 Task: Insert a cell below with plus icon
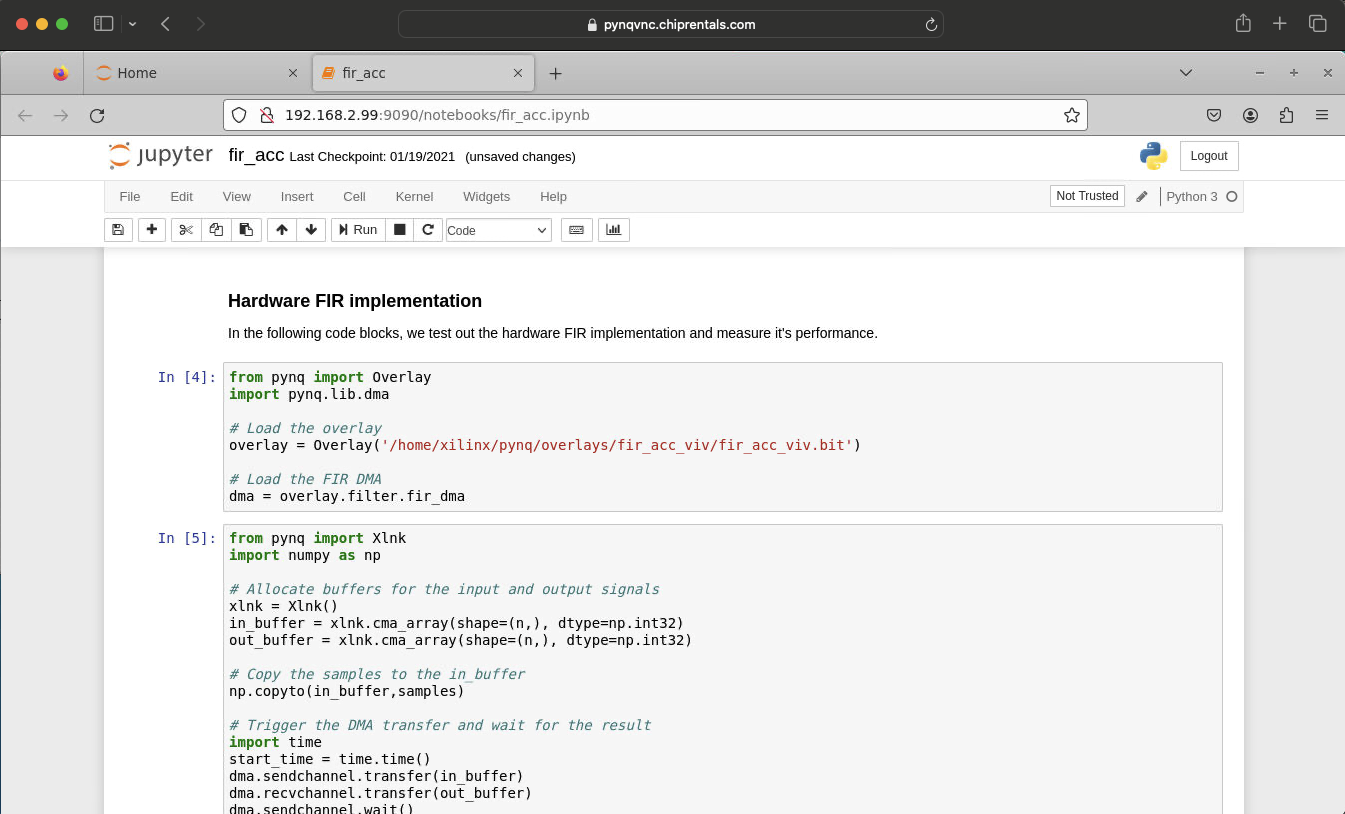point(151,230)
